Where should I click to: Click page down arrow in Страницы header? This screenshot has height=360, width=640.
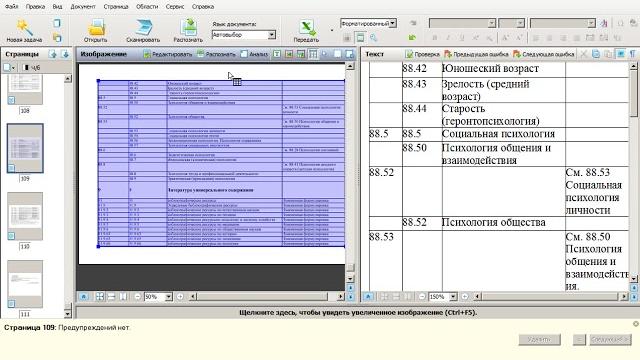[65, 54]
